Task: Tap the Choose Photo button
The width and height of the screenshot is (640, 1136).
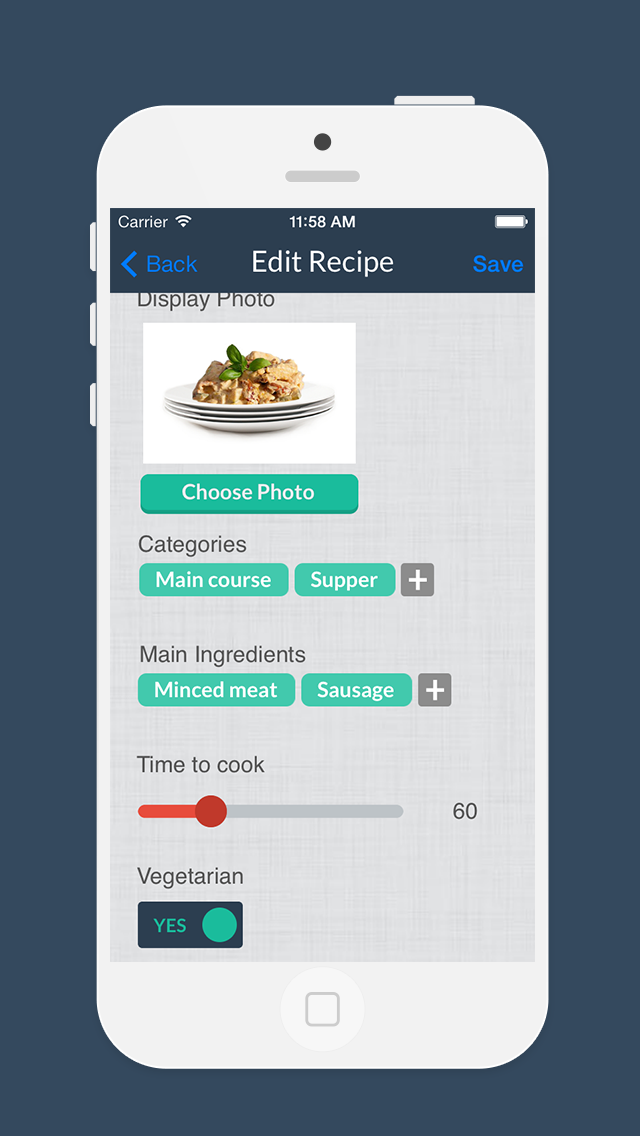Action: pyautogui.click(x=248, y=493)
